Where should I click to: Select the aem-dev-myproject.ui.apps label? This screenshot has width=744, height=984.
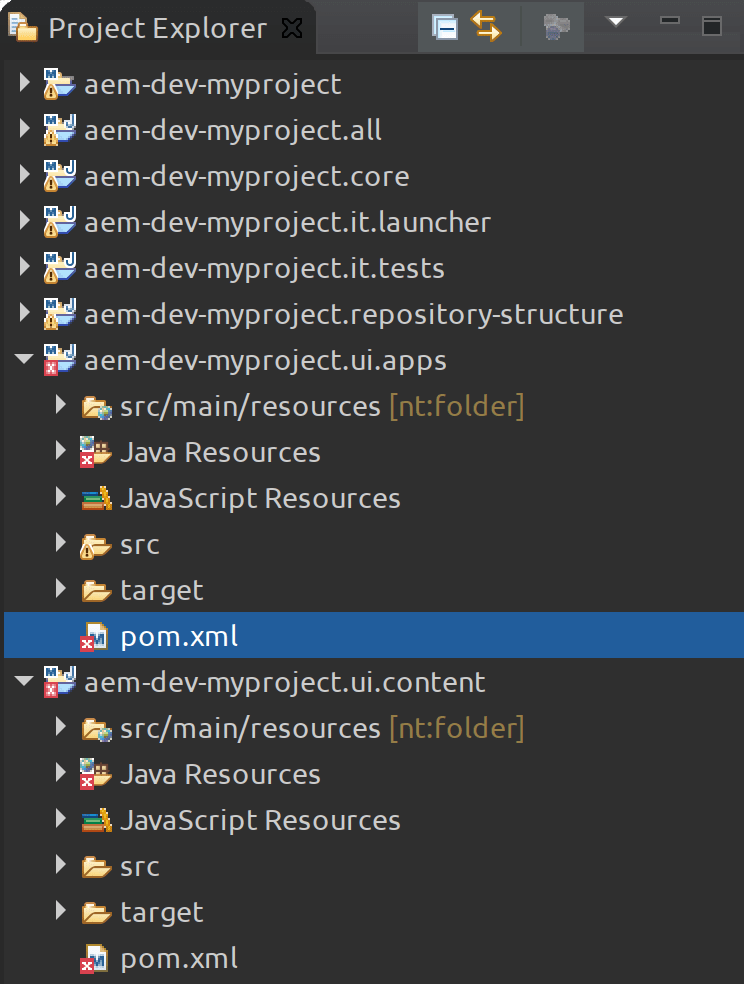pyautogui.click(x=265, y=361)
